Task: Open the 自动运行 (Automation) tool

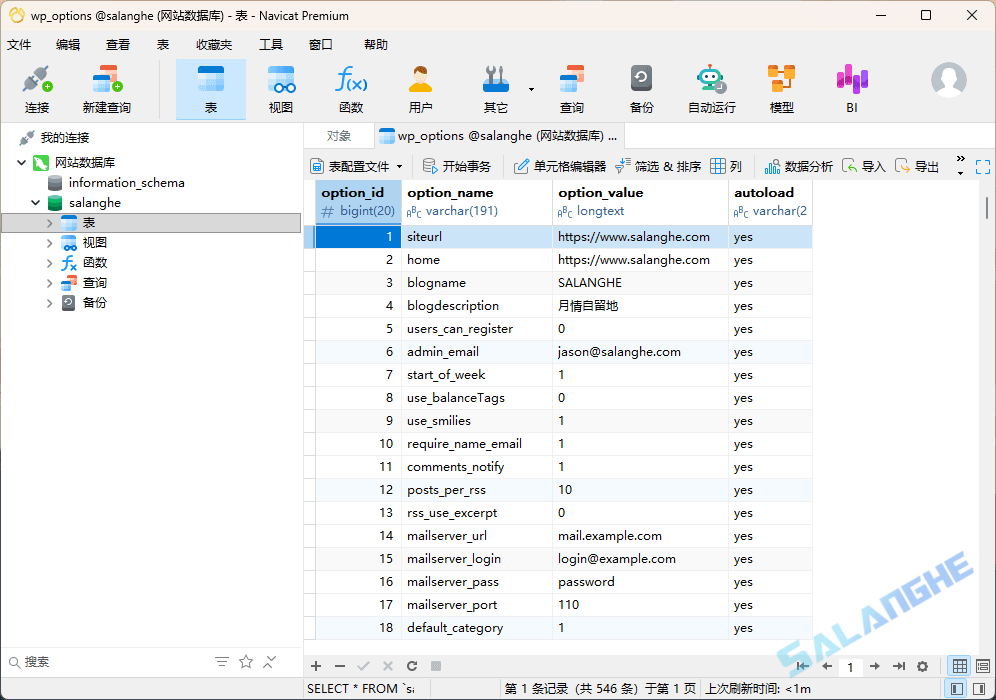Action: 712,88
